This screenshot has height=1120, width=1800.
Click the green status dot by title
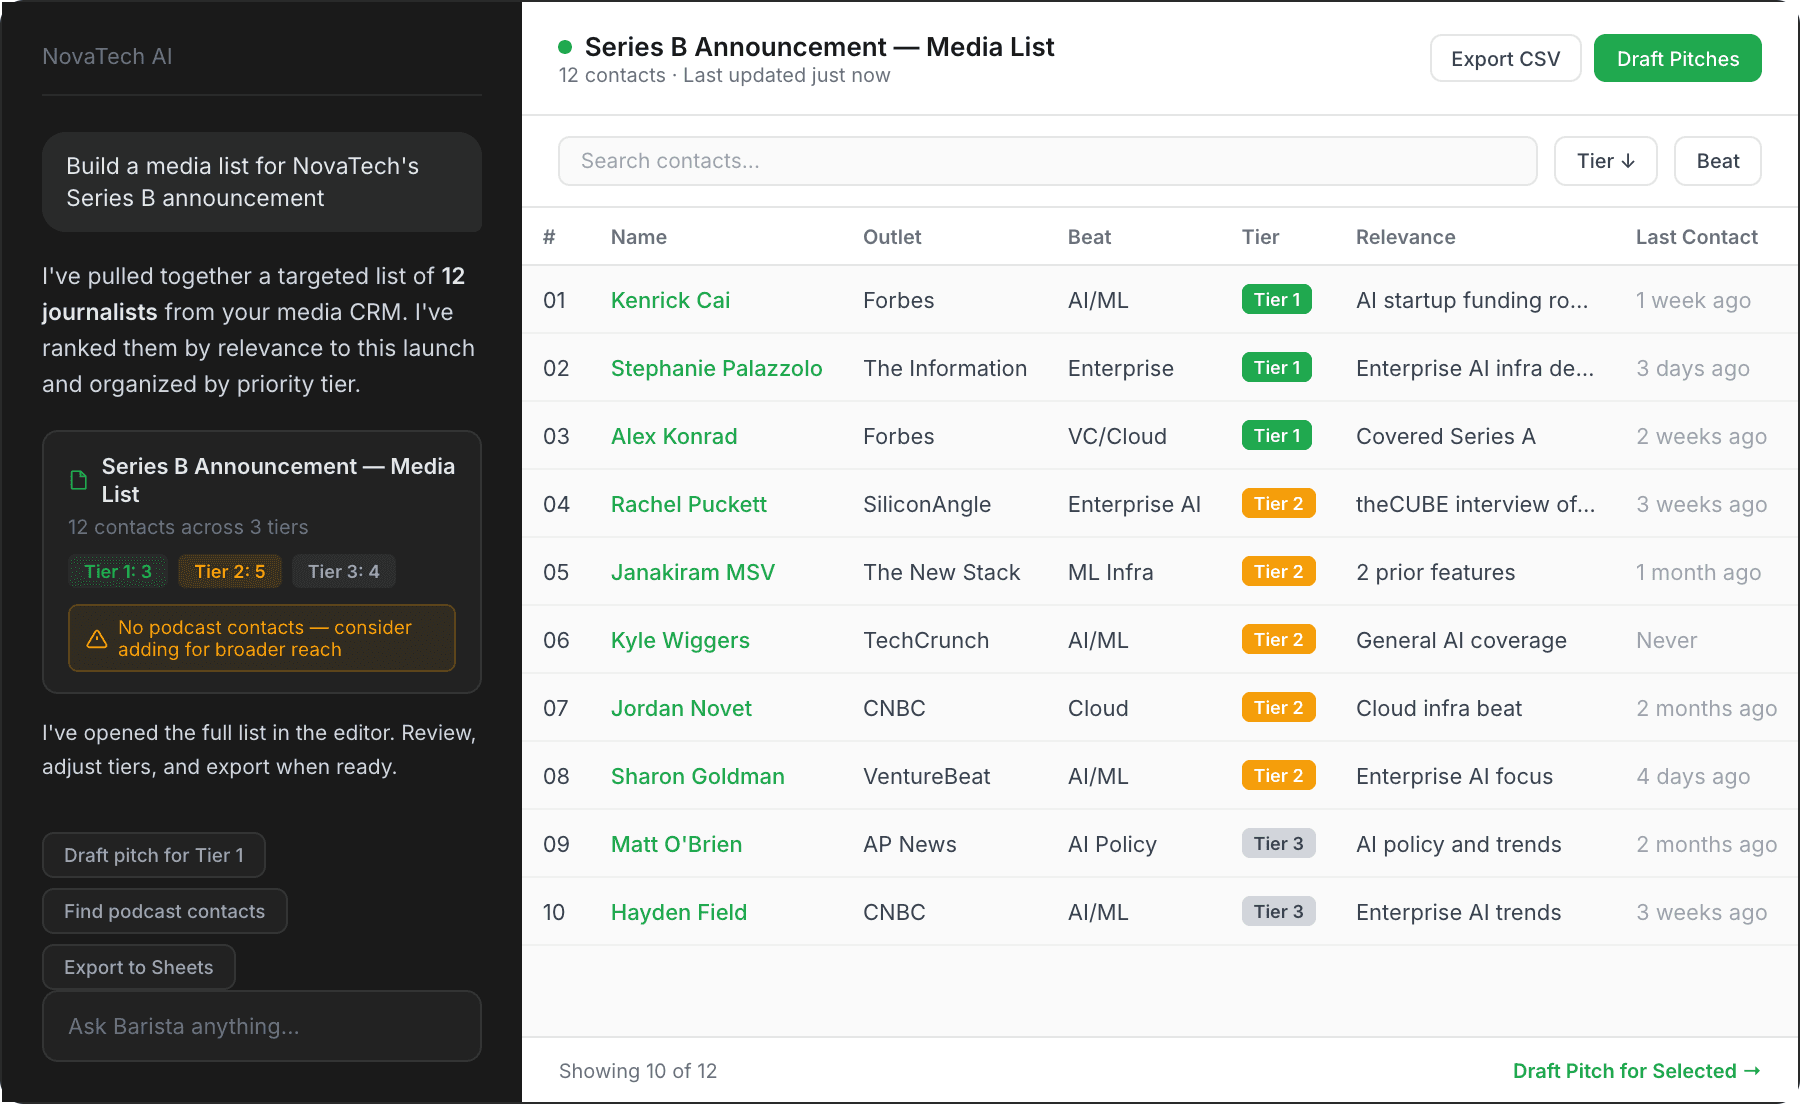coord(565,47)
